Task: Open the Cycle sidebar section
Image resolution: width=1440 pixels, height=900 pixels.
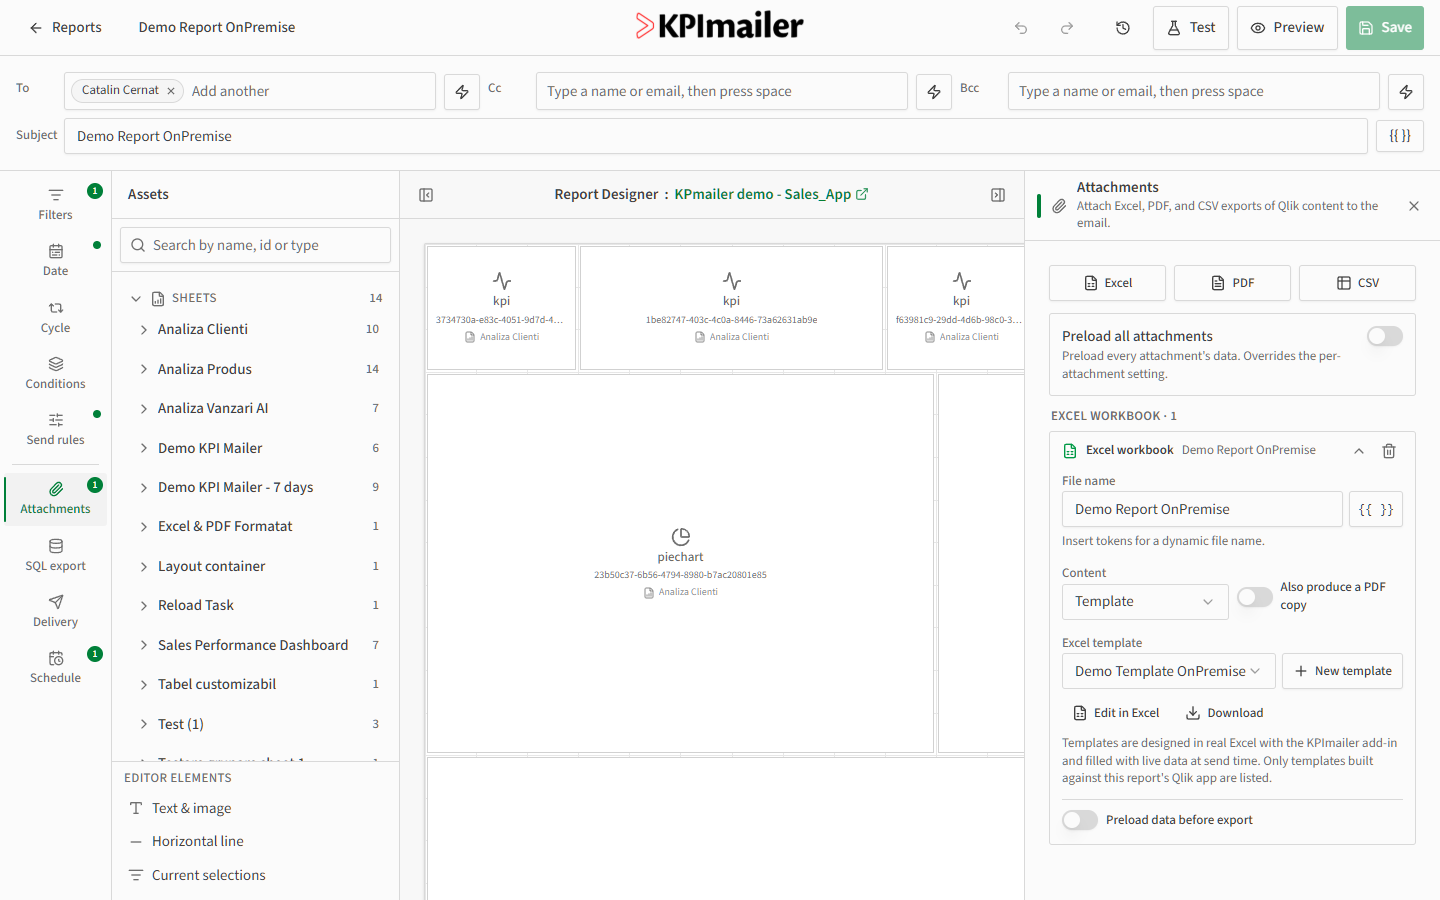Action: point(56,316)
